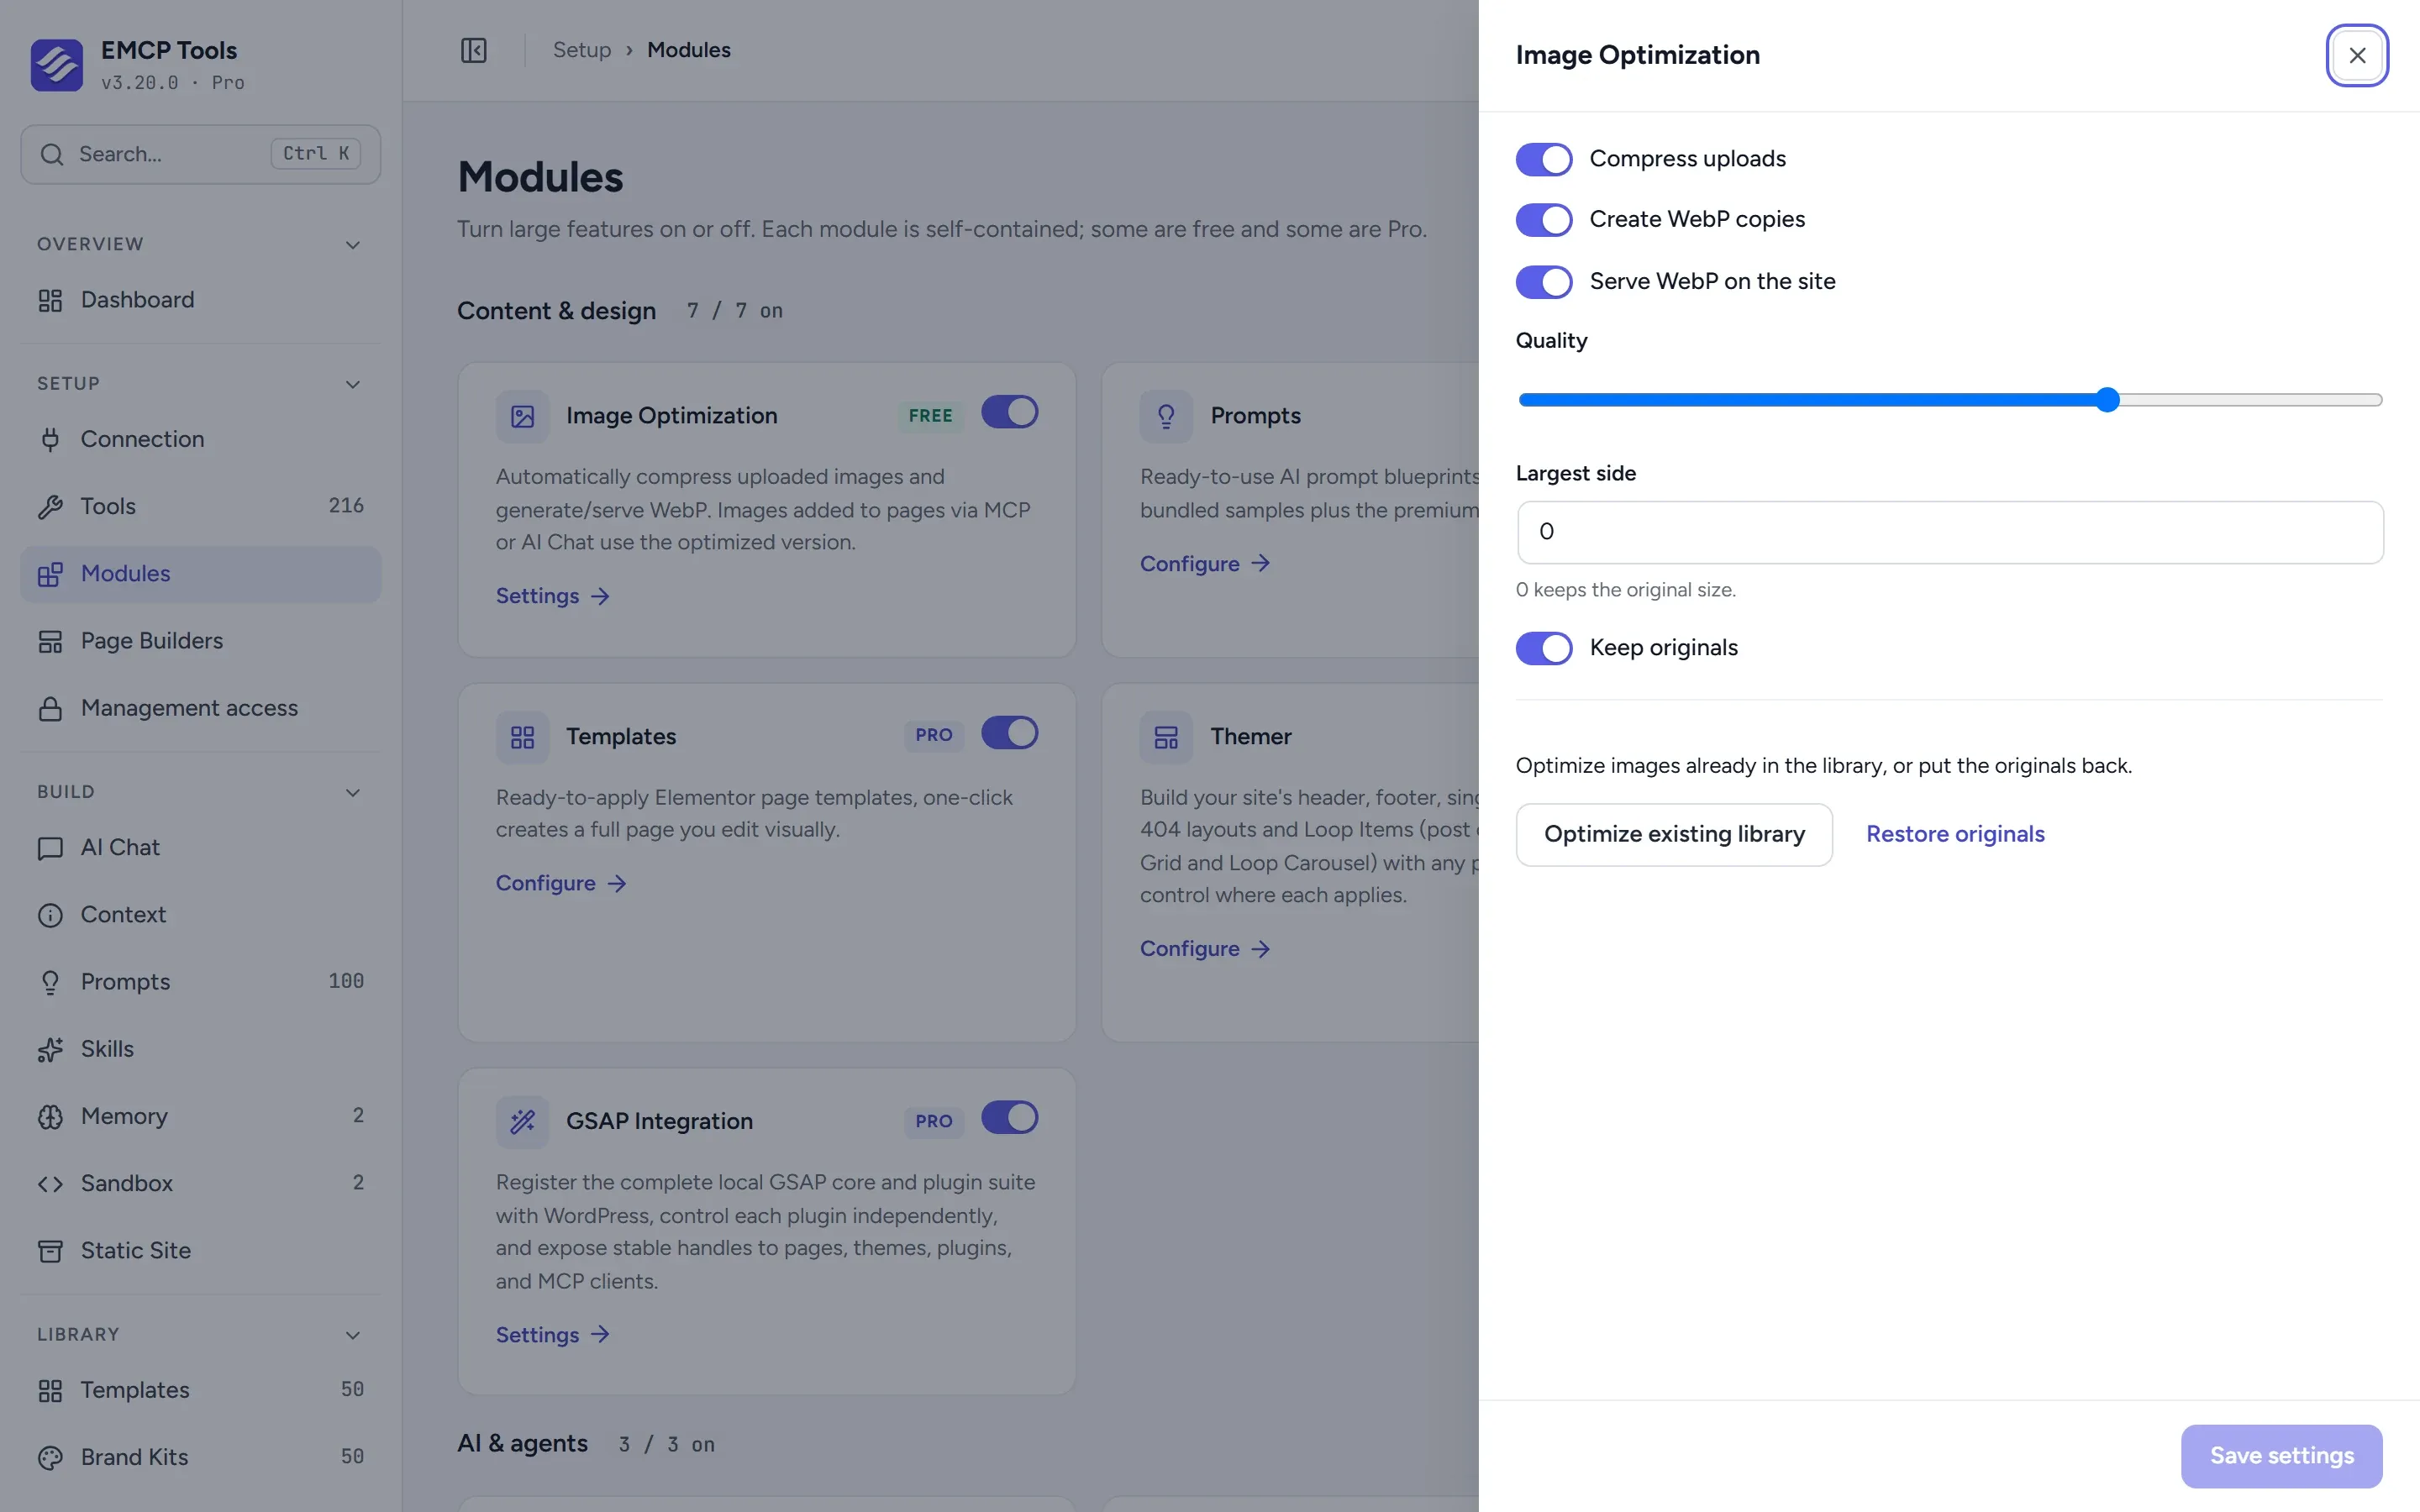The image size is (2420, 1512).
Task: Click the GSAP Integration magic wand icon
Action: click(x=522, y=1121)
